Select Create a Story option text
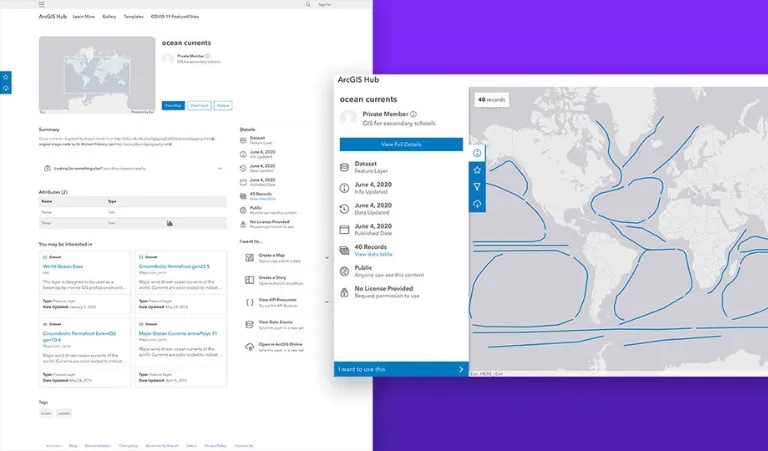The height and width of the screenshot is (451, 768). 272,278
